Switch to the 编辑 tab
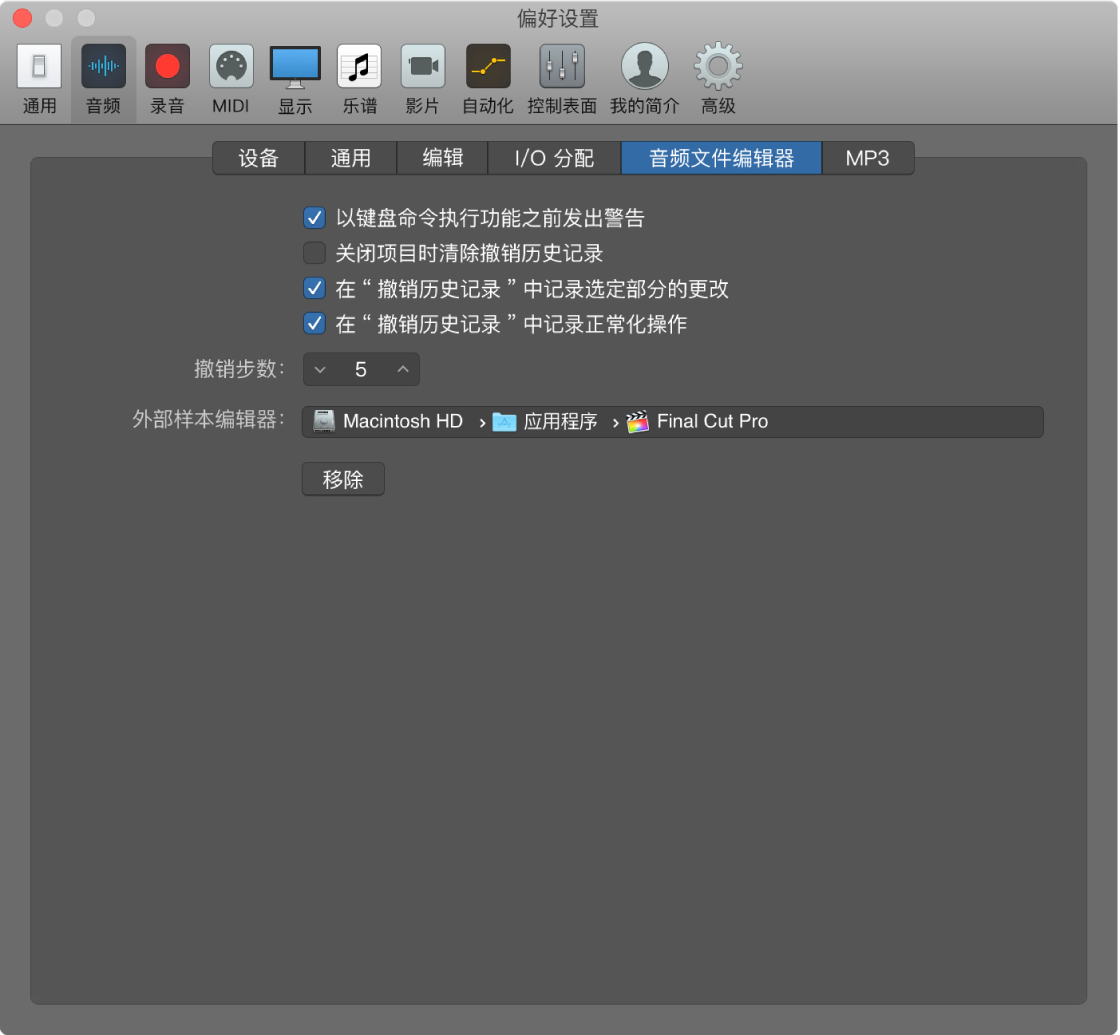Image resolution: width=1120 pixels, height=1035 pixels. pyautogui.click(x=442, y=158)
